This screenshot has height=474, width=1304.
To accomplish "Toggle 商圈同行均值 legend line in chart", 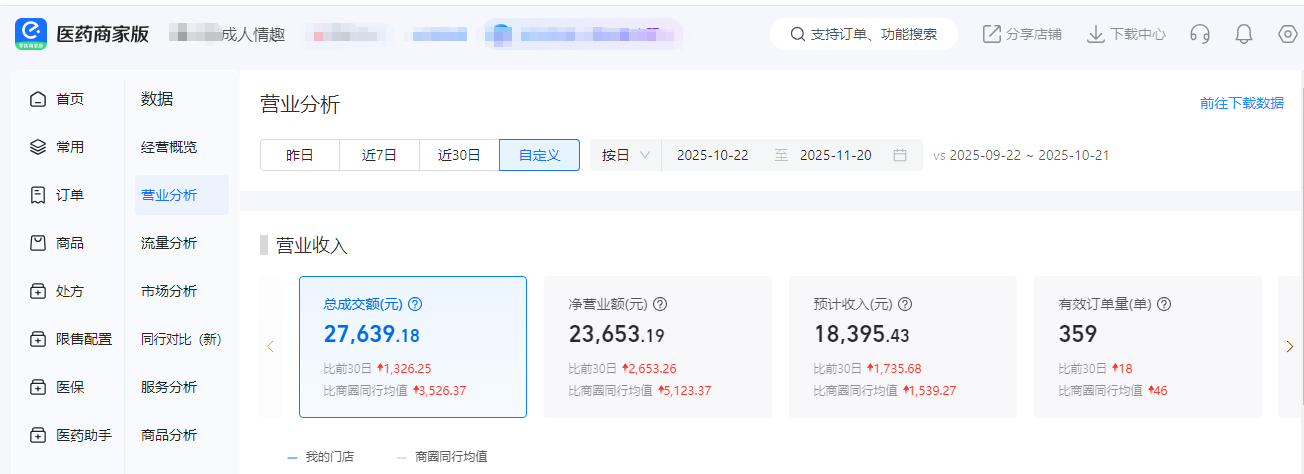I will click(441, 457).
